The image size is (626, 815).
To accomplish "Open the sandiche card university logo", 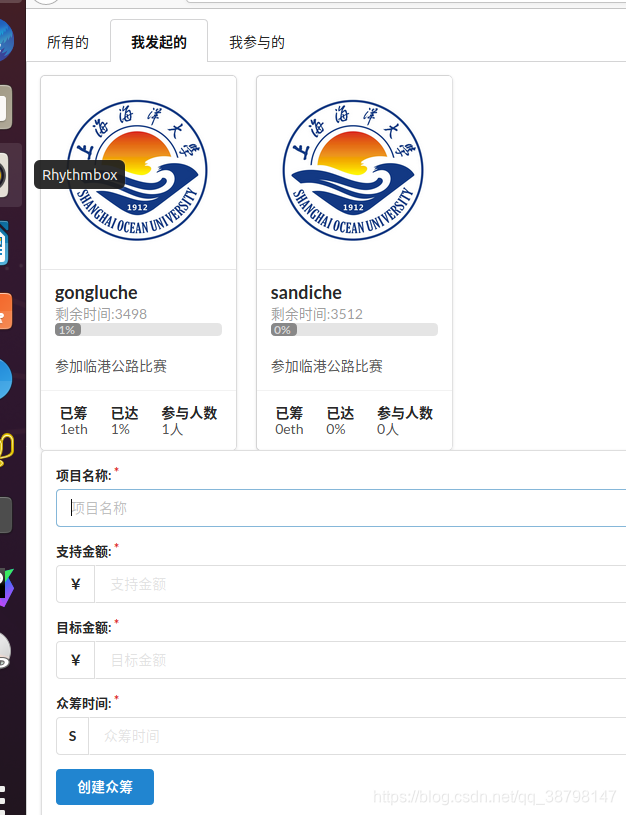I will (x=354, y=171).
